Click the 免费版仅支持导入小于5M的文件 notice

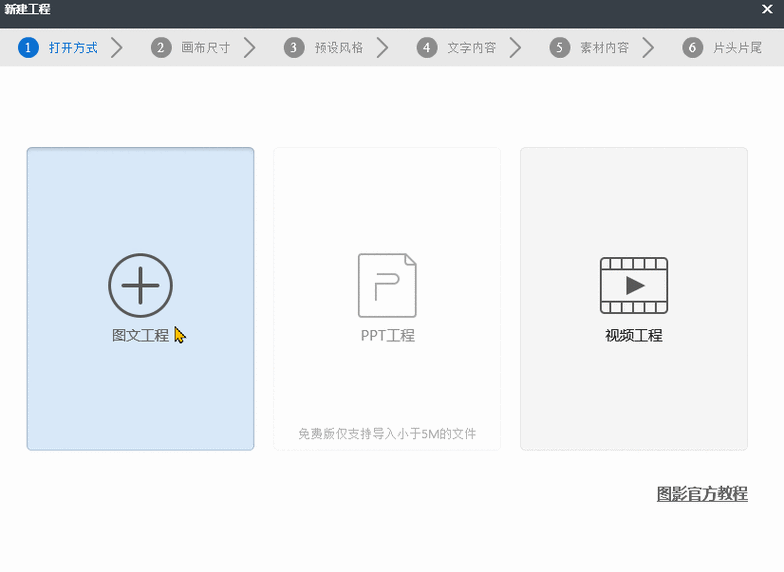pos(387,434)
